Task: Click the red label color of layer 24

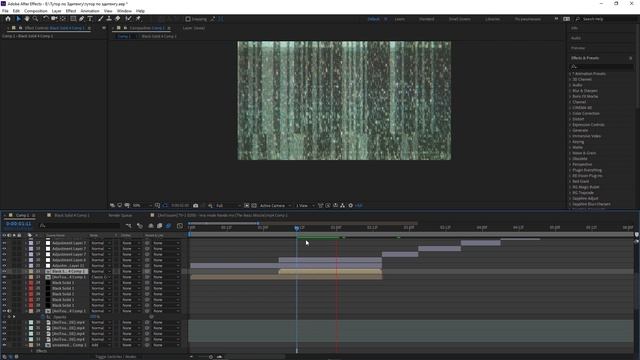Action: click(x=31, y=282)
